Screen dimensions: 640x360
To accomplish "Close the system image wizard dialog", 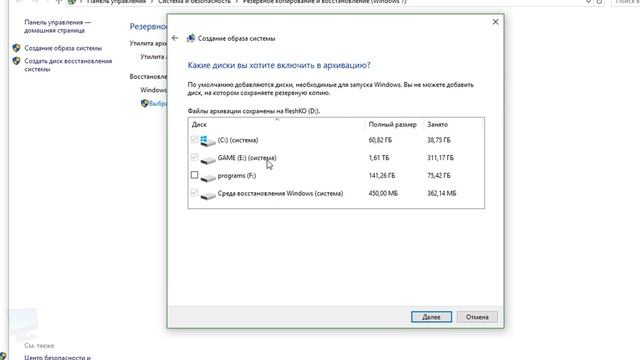I will coord(496,22).
